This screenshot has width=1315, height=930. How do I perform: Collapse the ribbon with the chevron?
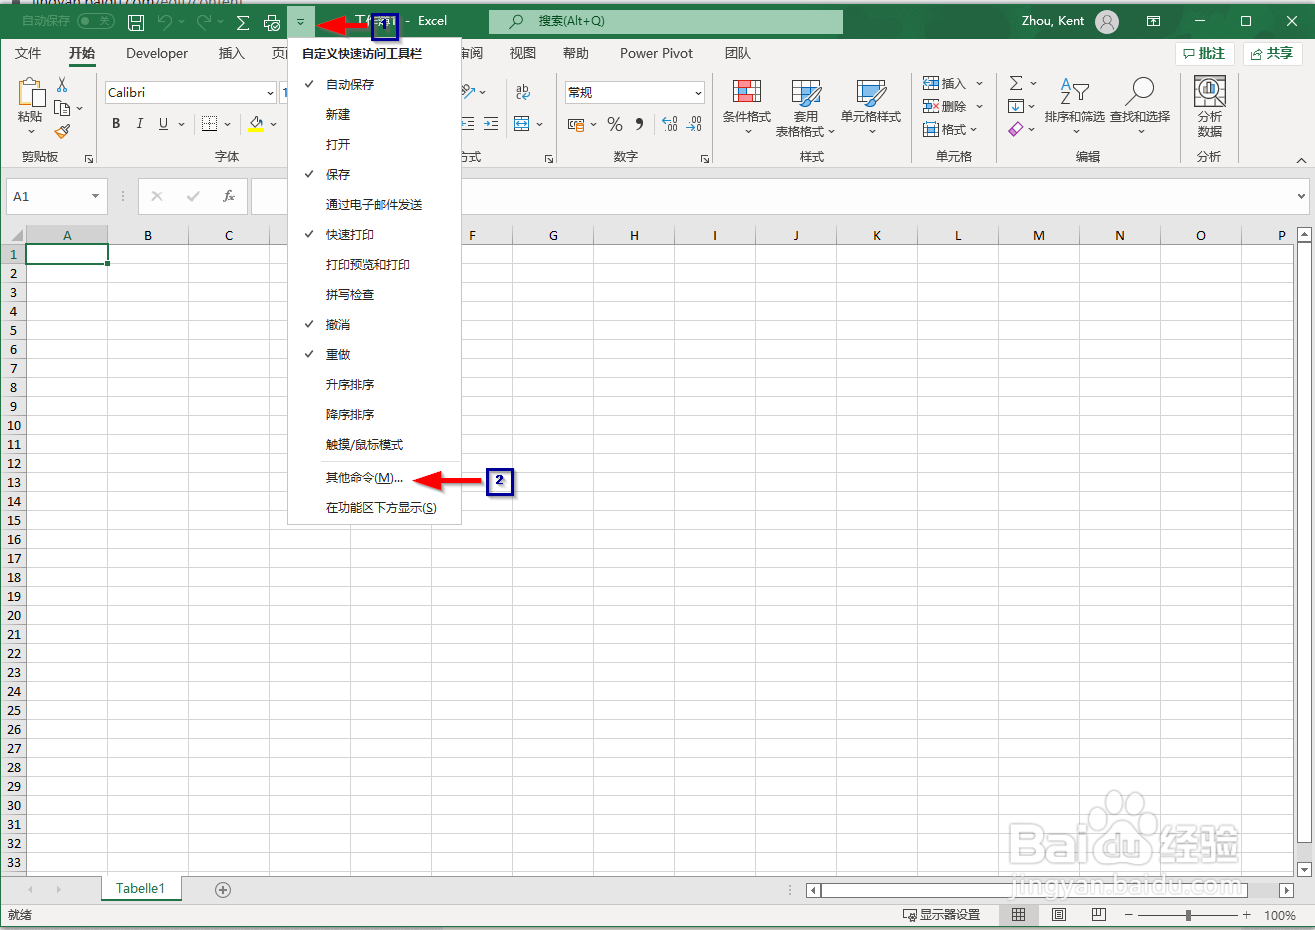click(x=1301, y=160)
